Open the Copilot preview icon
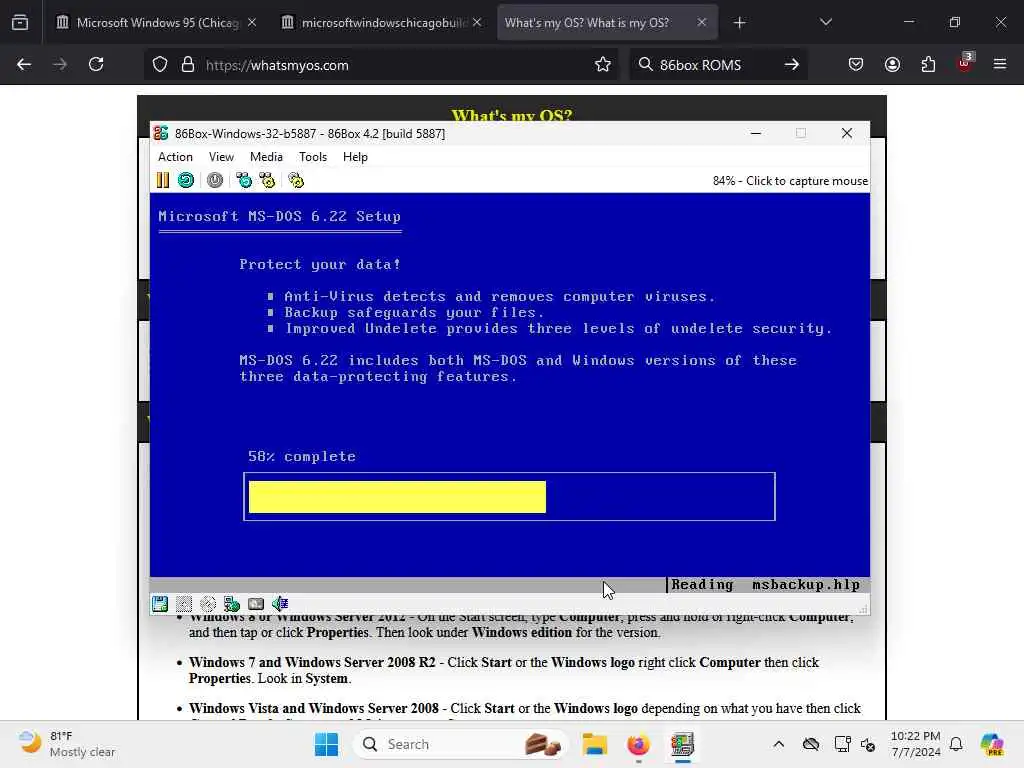1024x768 pixels. point(991,744)
